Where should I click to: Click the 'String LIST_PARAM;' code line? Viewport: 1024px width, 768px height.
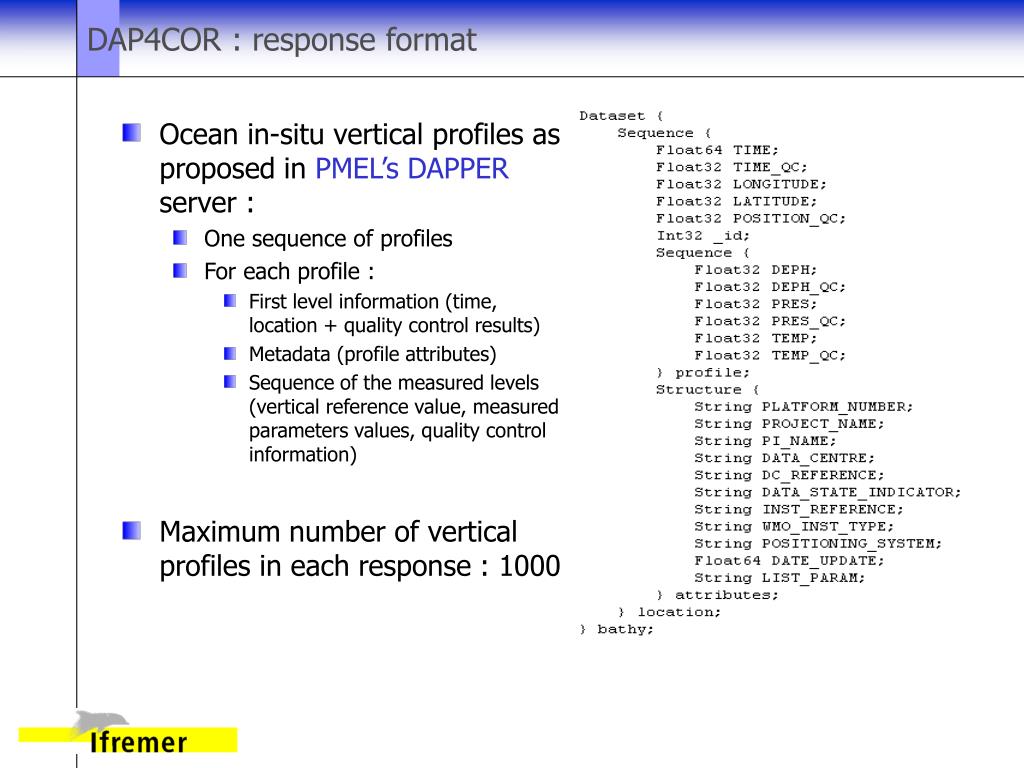[779, 578]
